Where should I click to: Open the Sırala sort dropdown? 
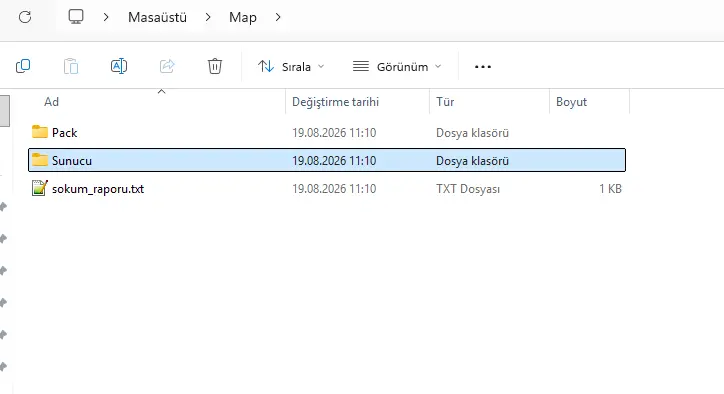pyautogui.click(x=291, y=67)
